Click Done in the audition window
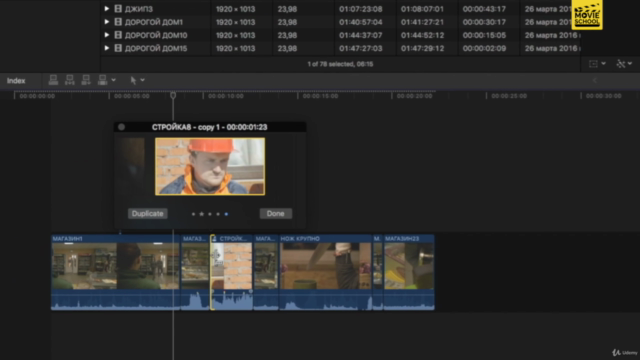 pyautogui.click(x=276, y=213)
